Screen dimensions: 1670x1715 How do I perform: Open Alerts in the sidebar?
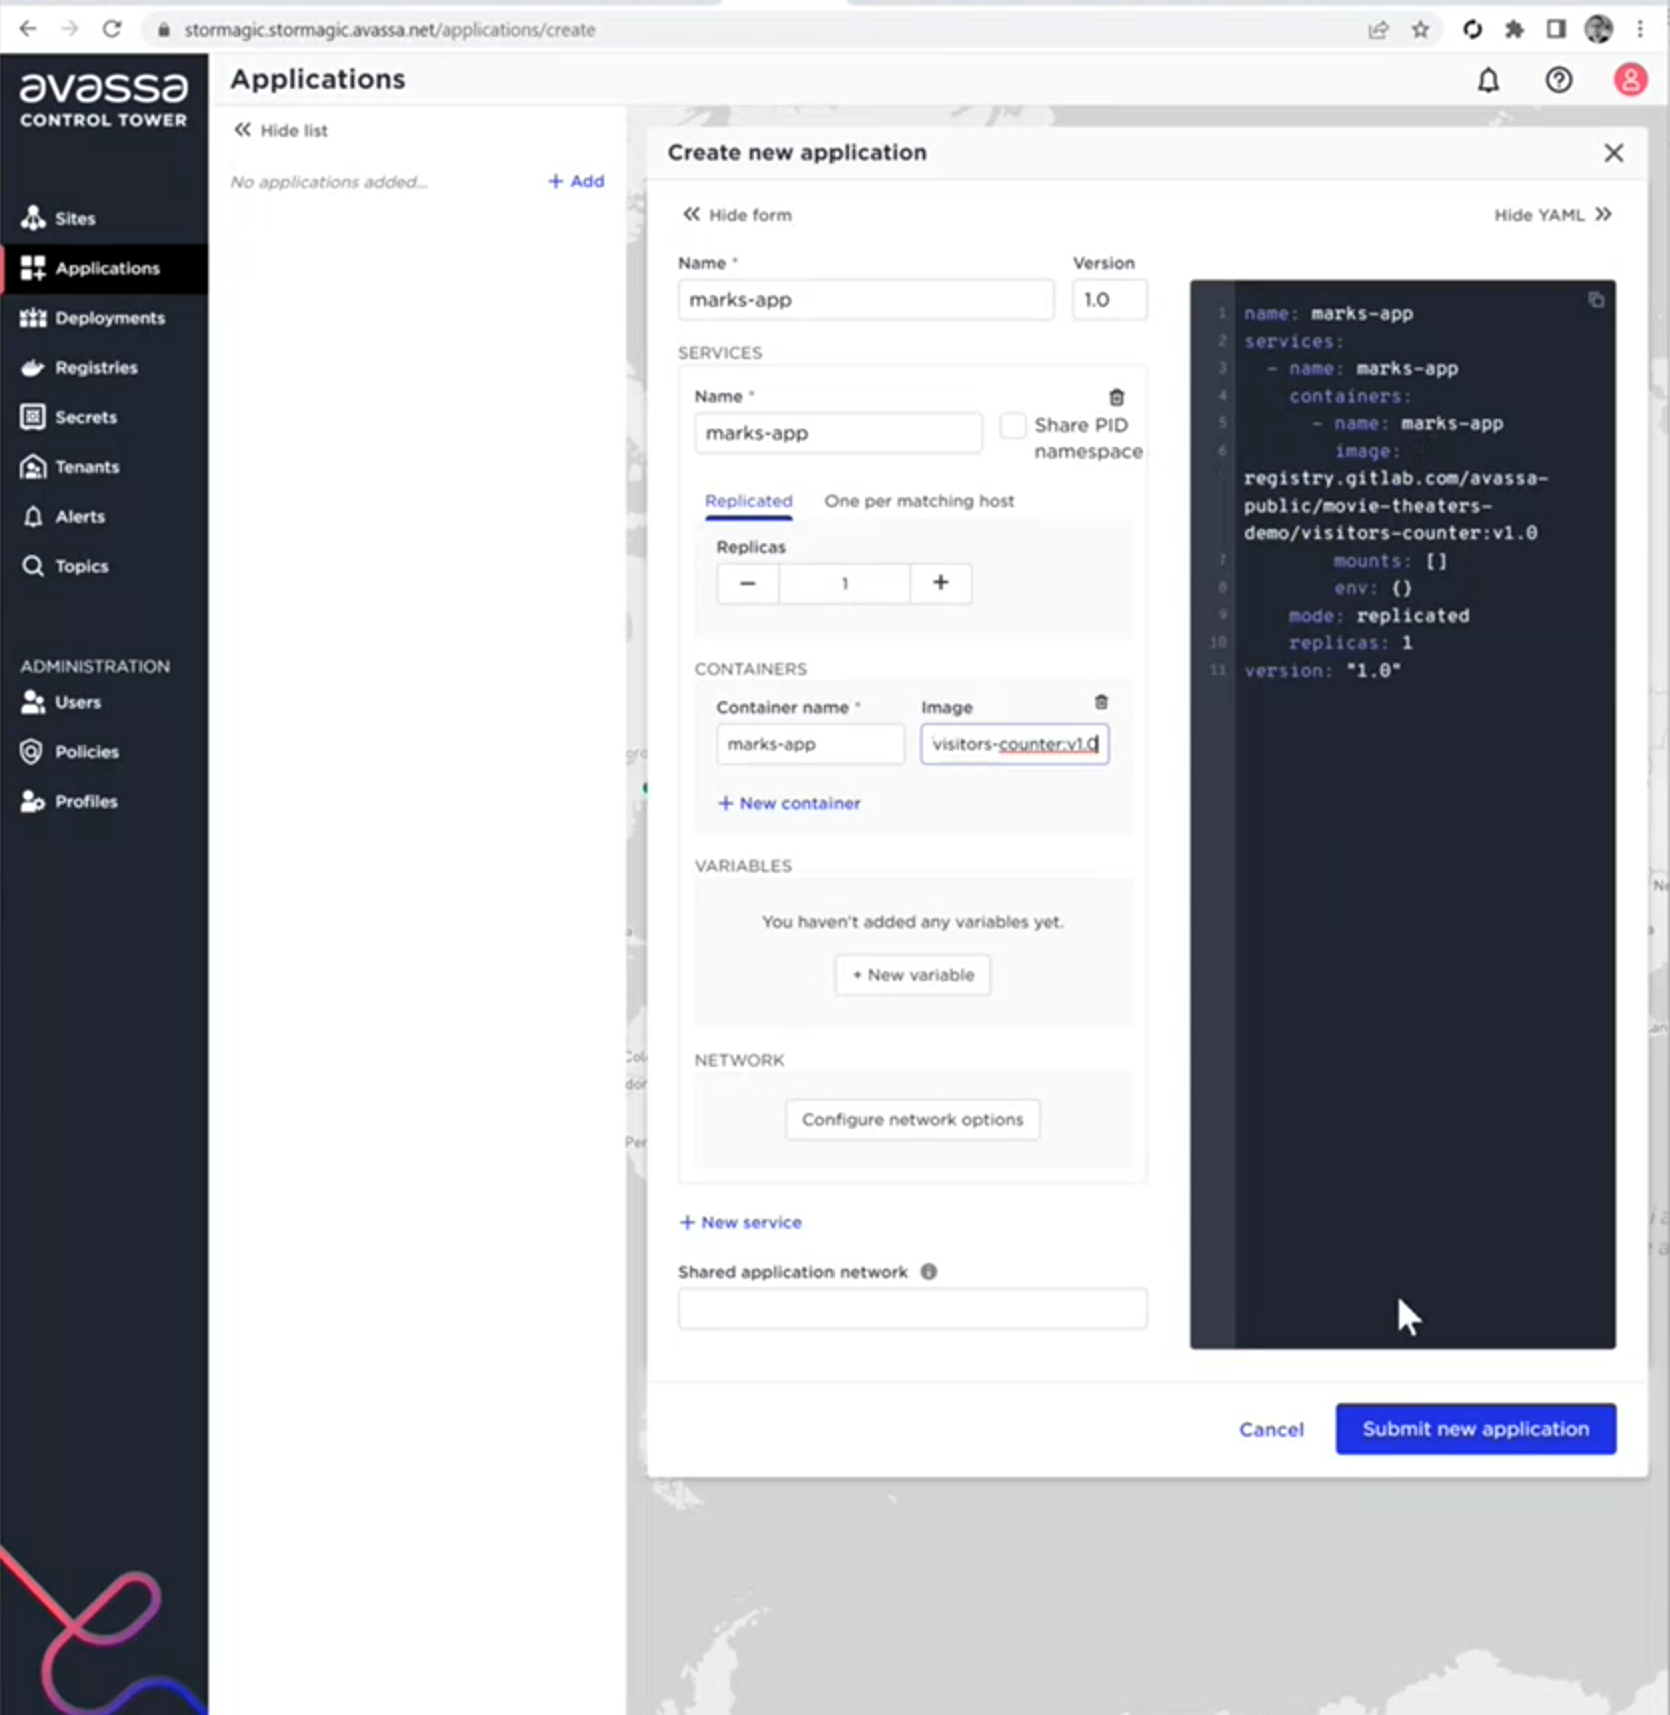(x=63, y=516)
